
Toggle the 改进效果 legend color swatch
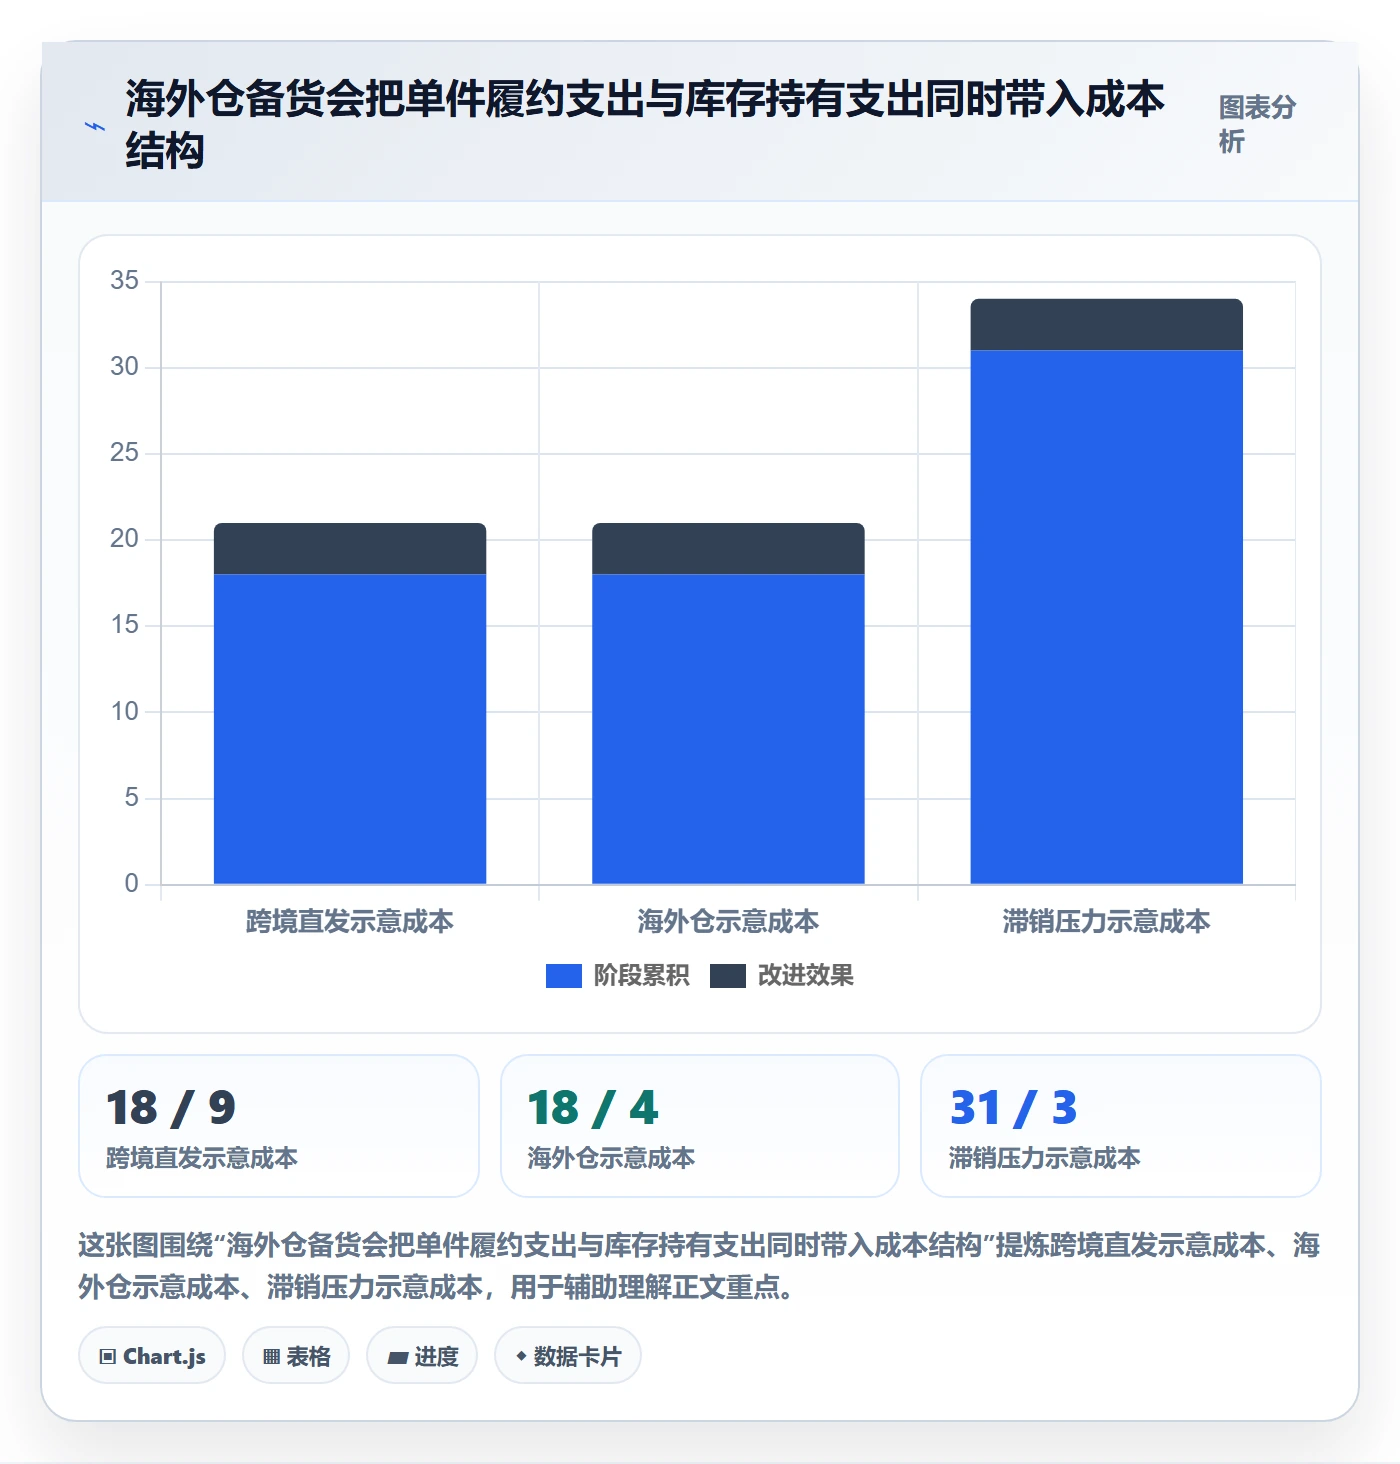point(728,976)
